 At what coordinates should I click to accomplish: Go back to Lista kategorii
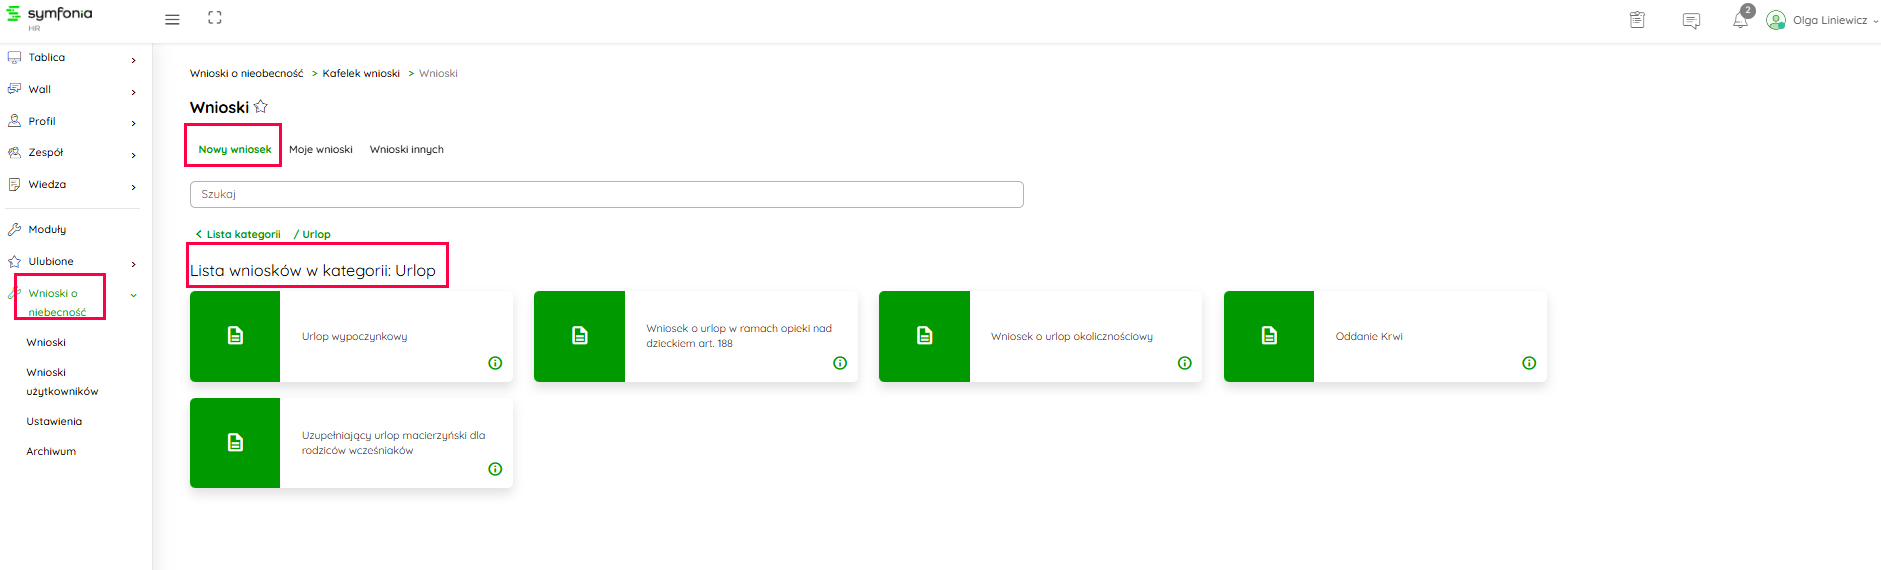pyautogui.click(x=239, y=235)
